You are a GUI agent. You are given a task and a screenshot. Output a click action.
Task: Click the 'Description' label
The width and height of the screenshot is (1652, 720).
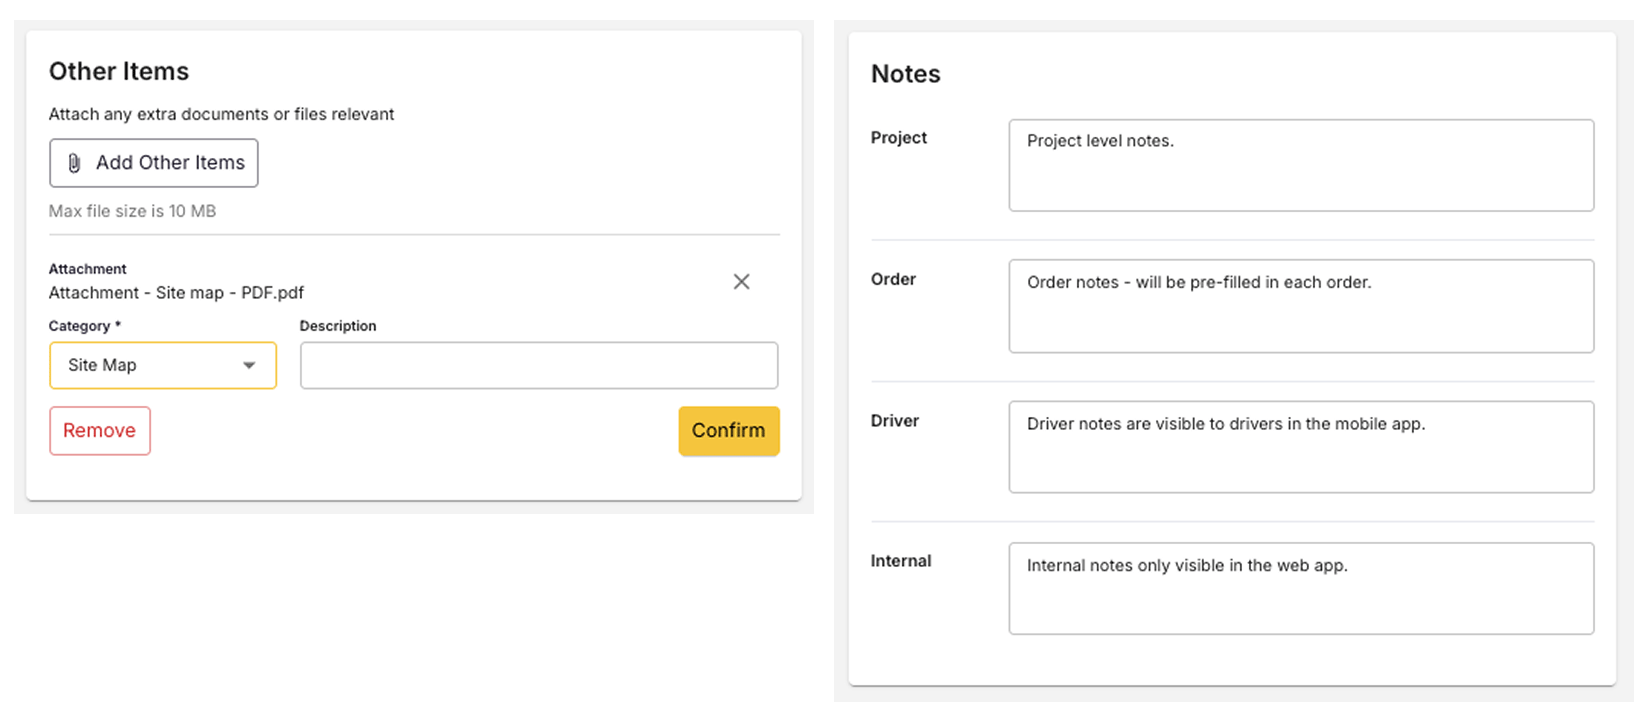click(338, 326)
